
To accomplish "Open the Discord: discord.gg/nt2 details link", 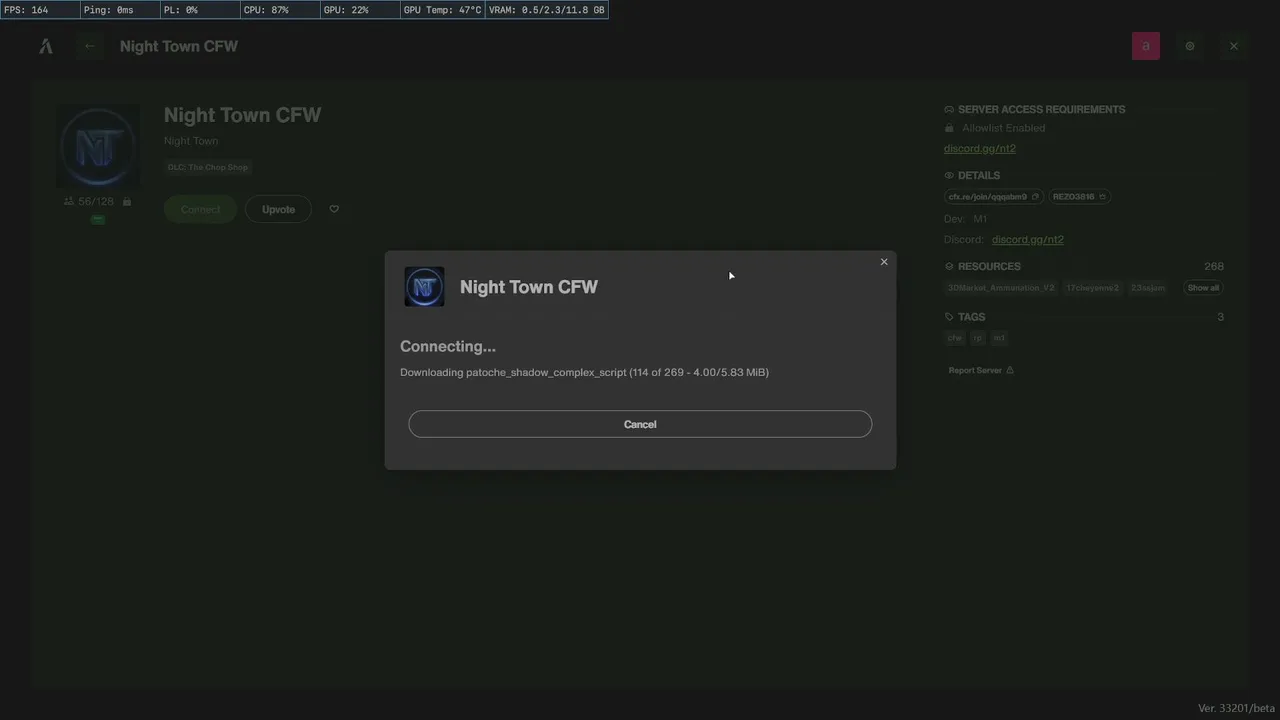I will (1028, 239).
